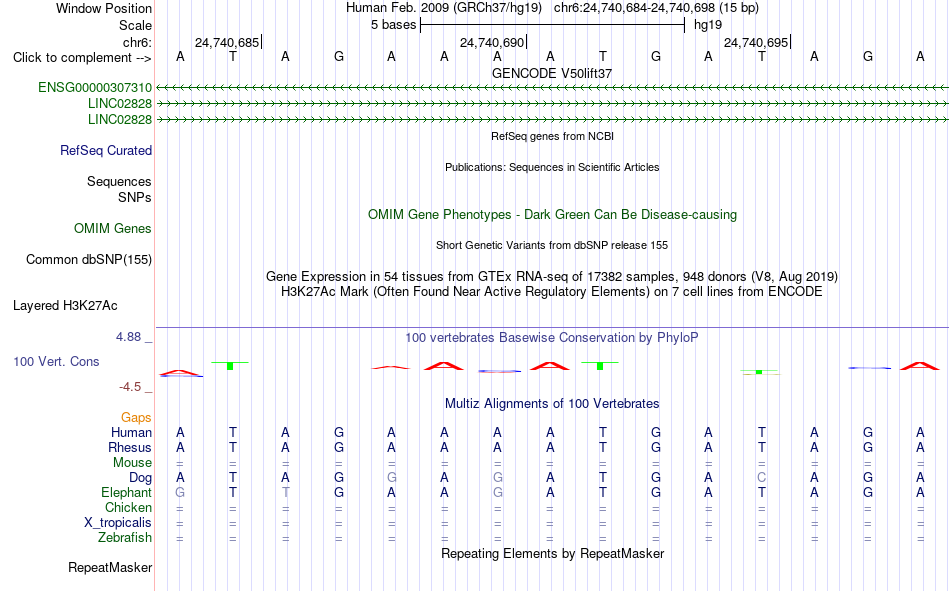Click 'RefSeq genes from NCBI' track title
The width and height of the screenshot is (950, 591).
[x=552, y=136]
